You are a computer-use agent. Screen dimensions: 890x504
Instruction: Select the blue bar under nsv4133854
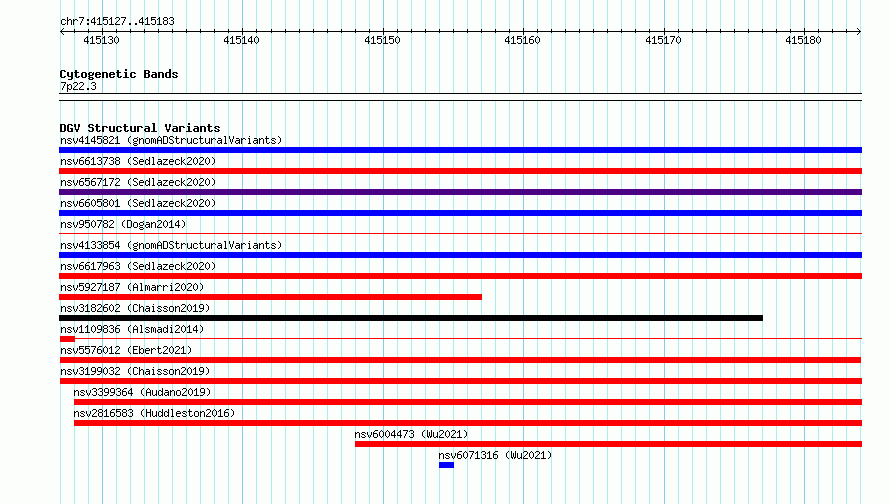[460, 255]
